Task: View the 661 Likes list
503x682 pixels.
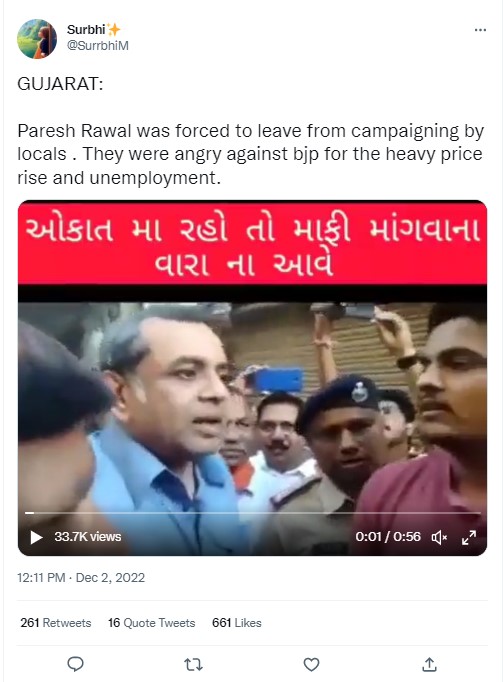Action: point(237,623)
